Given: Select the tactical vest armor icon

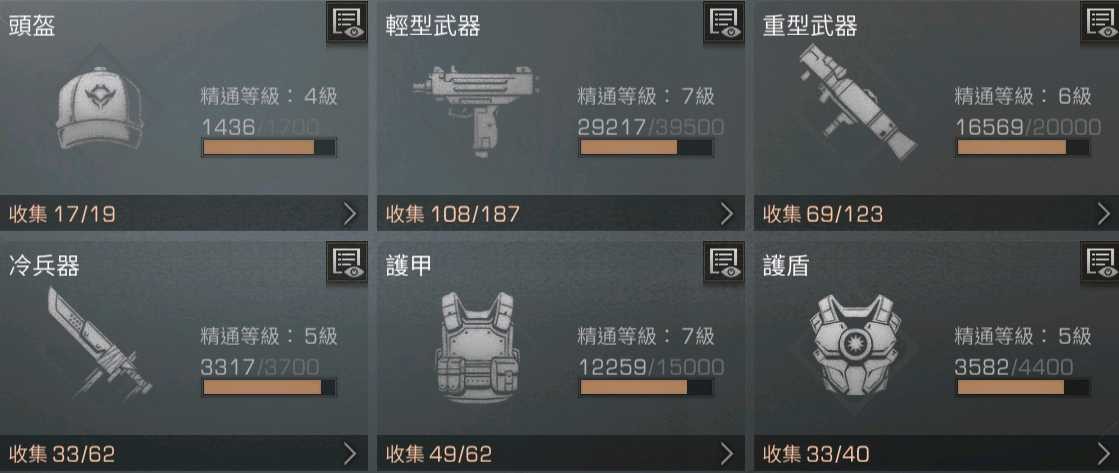Looking at the screenshot, I should coord(477,347).
